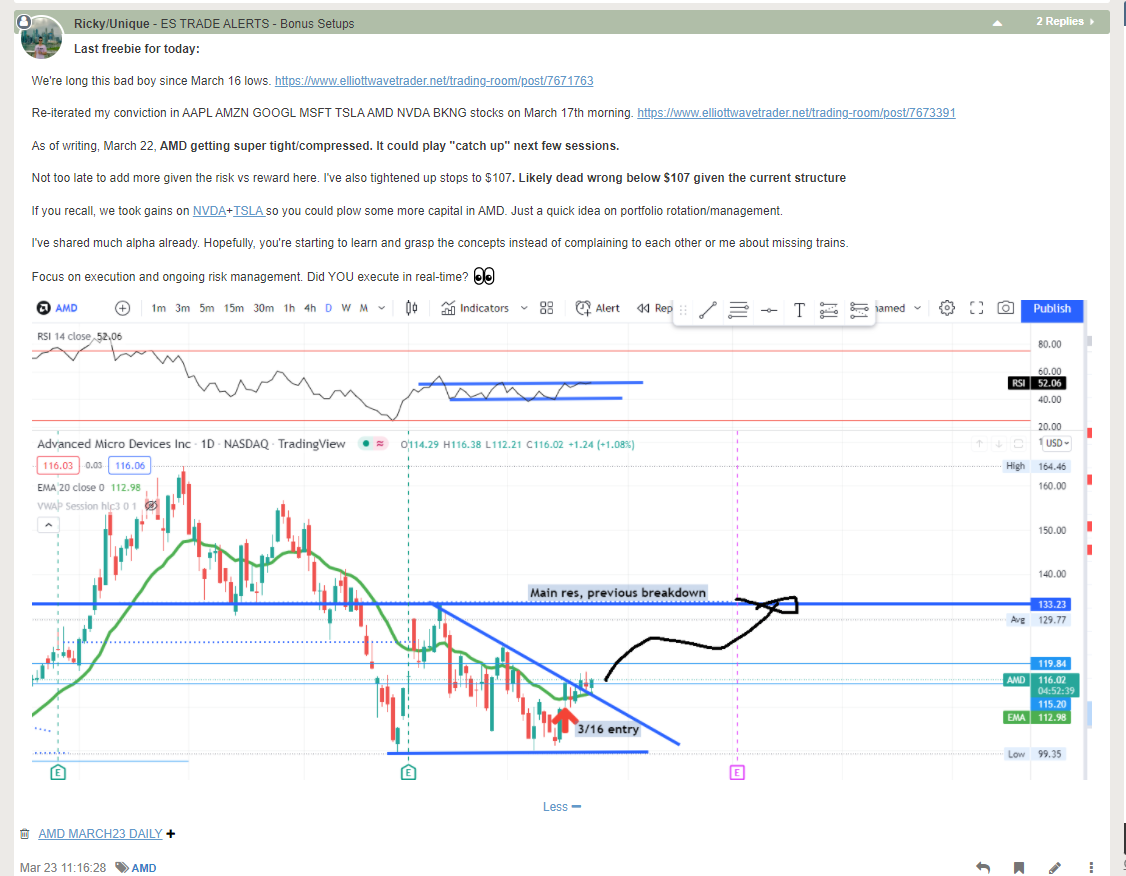
Task: Expand the 2 Replies thread
Action: pyautogui.click(x=1065, y=22)
